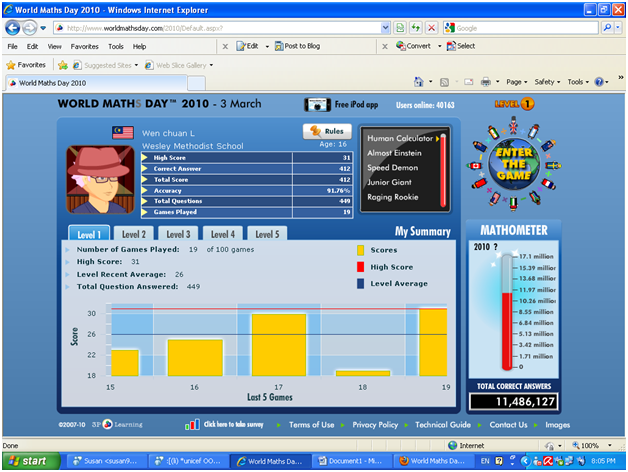This screenshot has height=472, width=628.
Task: Click the Convert toolbar button
Action: pos(413,46)
